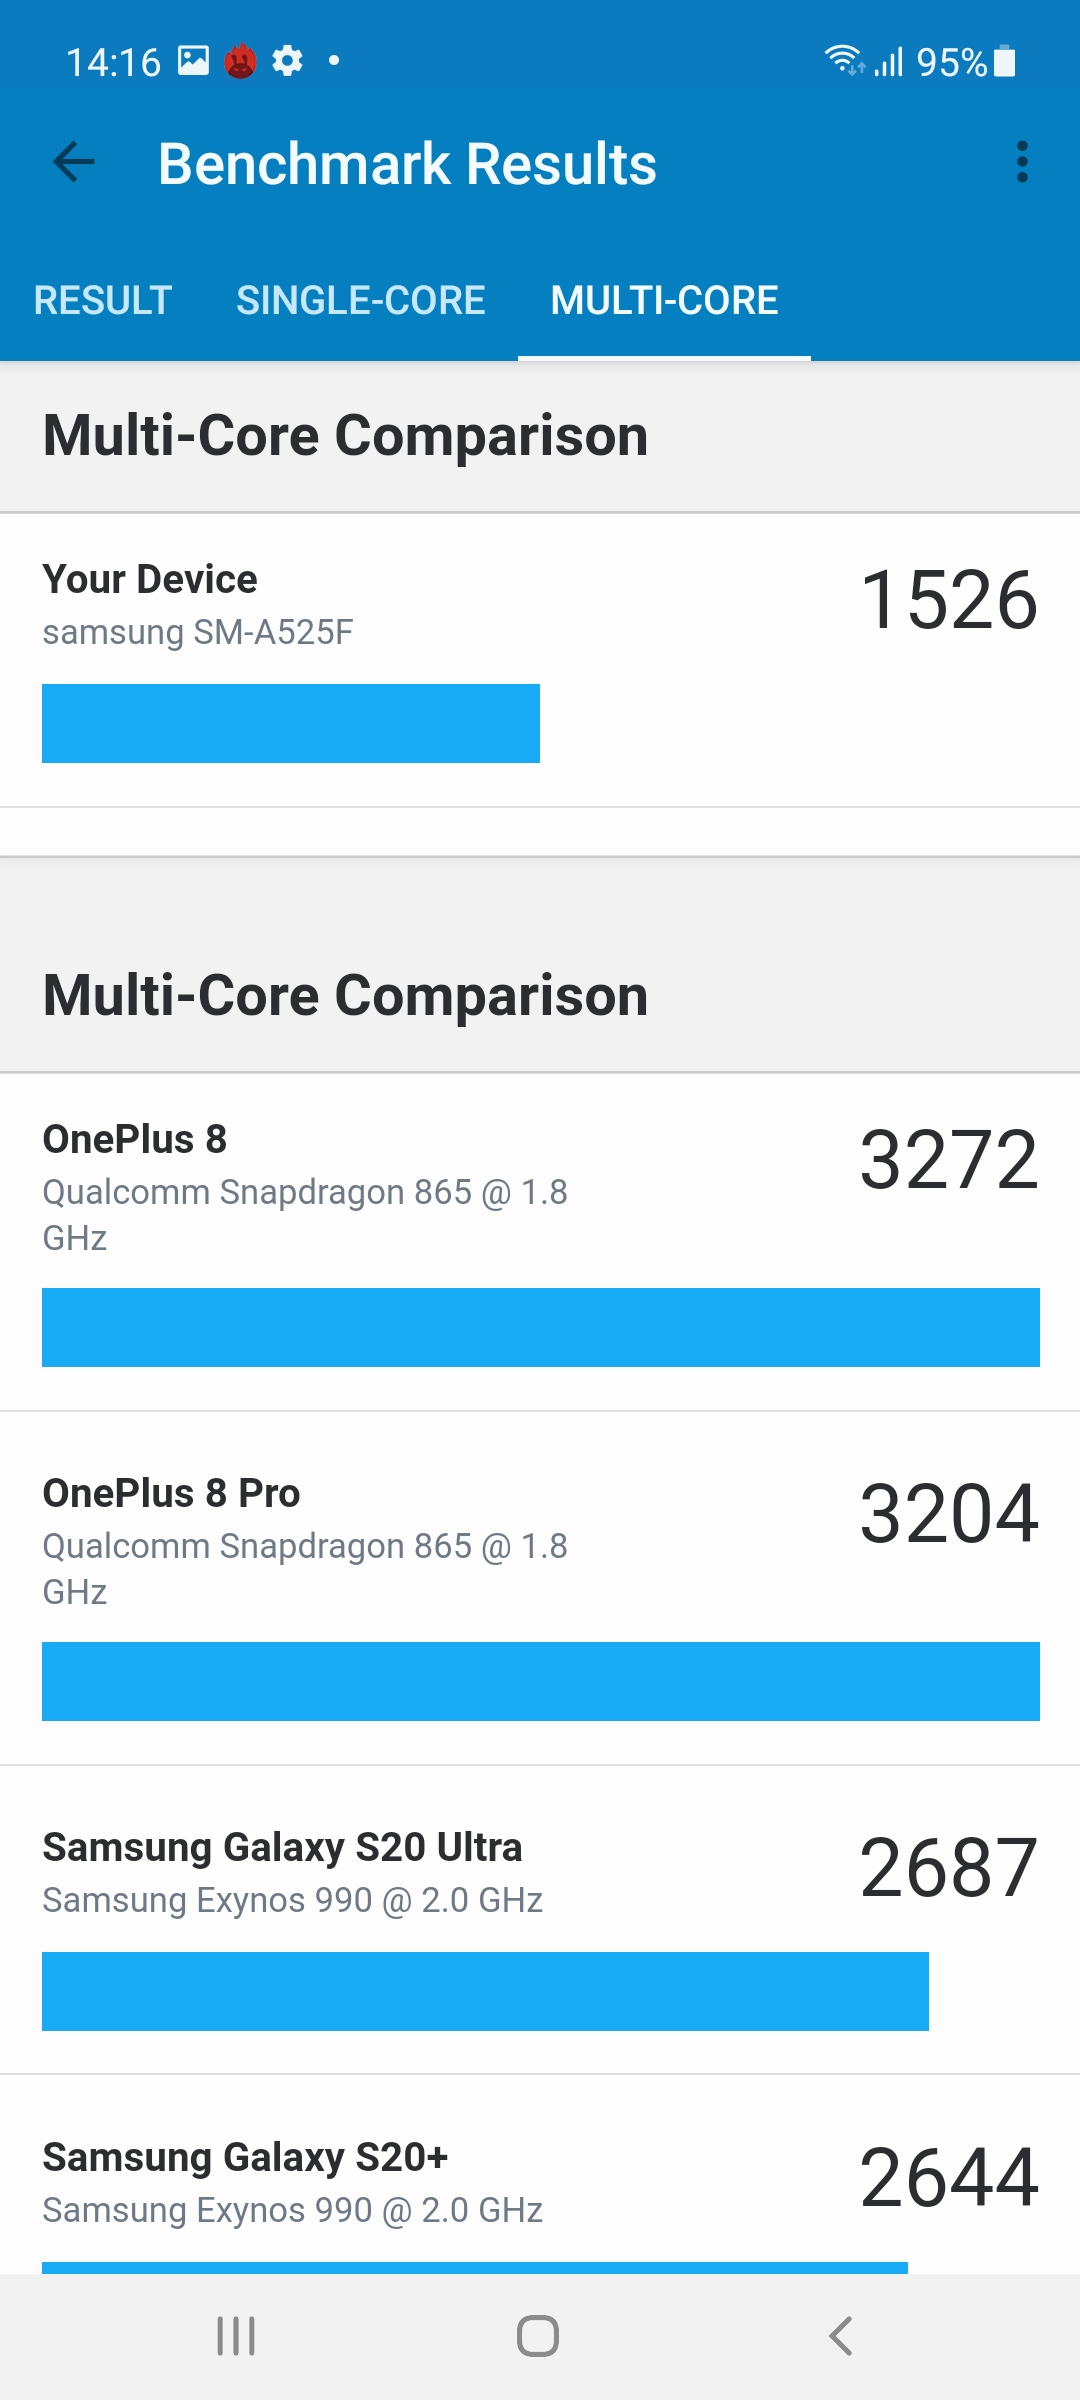1080x2400 pixels.
Task: Tap the Android recent apps button
Action: pos(236,2336)
